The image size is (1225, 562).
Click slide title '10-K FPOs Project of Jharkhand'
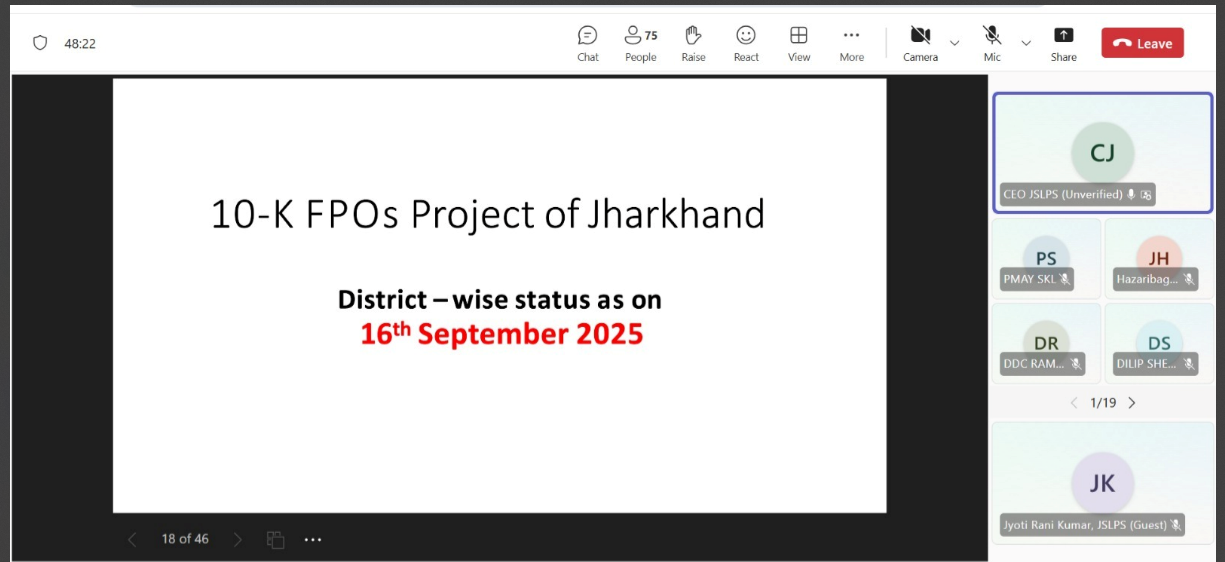pos(488,214)
